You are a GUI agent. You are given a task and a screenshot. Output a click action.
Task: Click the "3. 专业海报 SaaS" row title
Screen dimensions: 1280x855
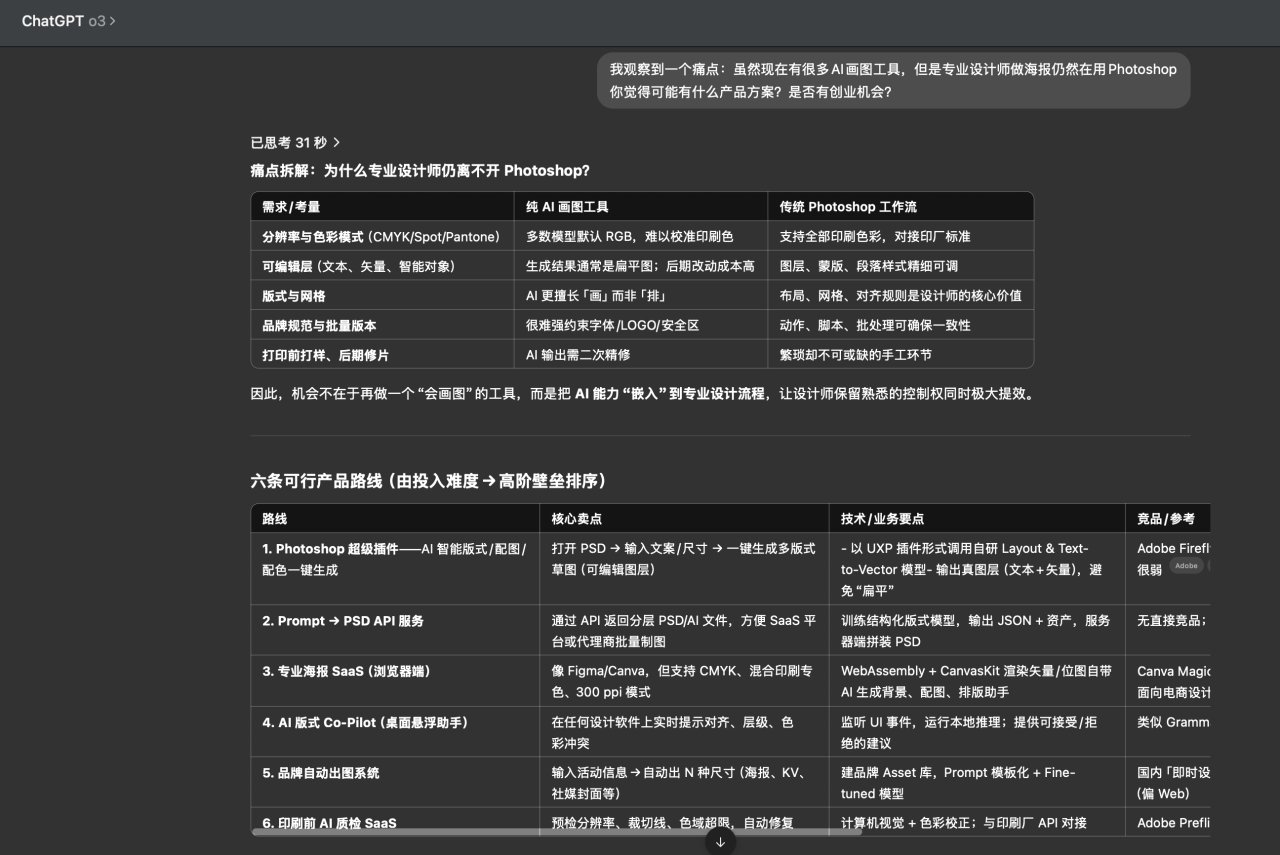point(346,671)
